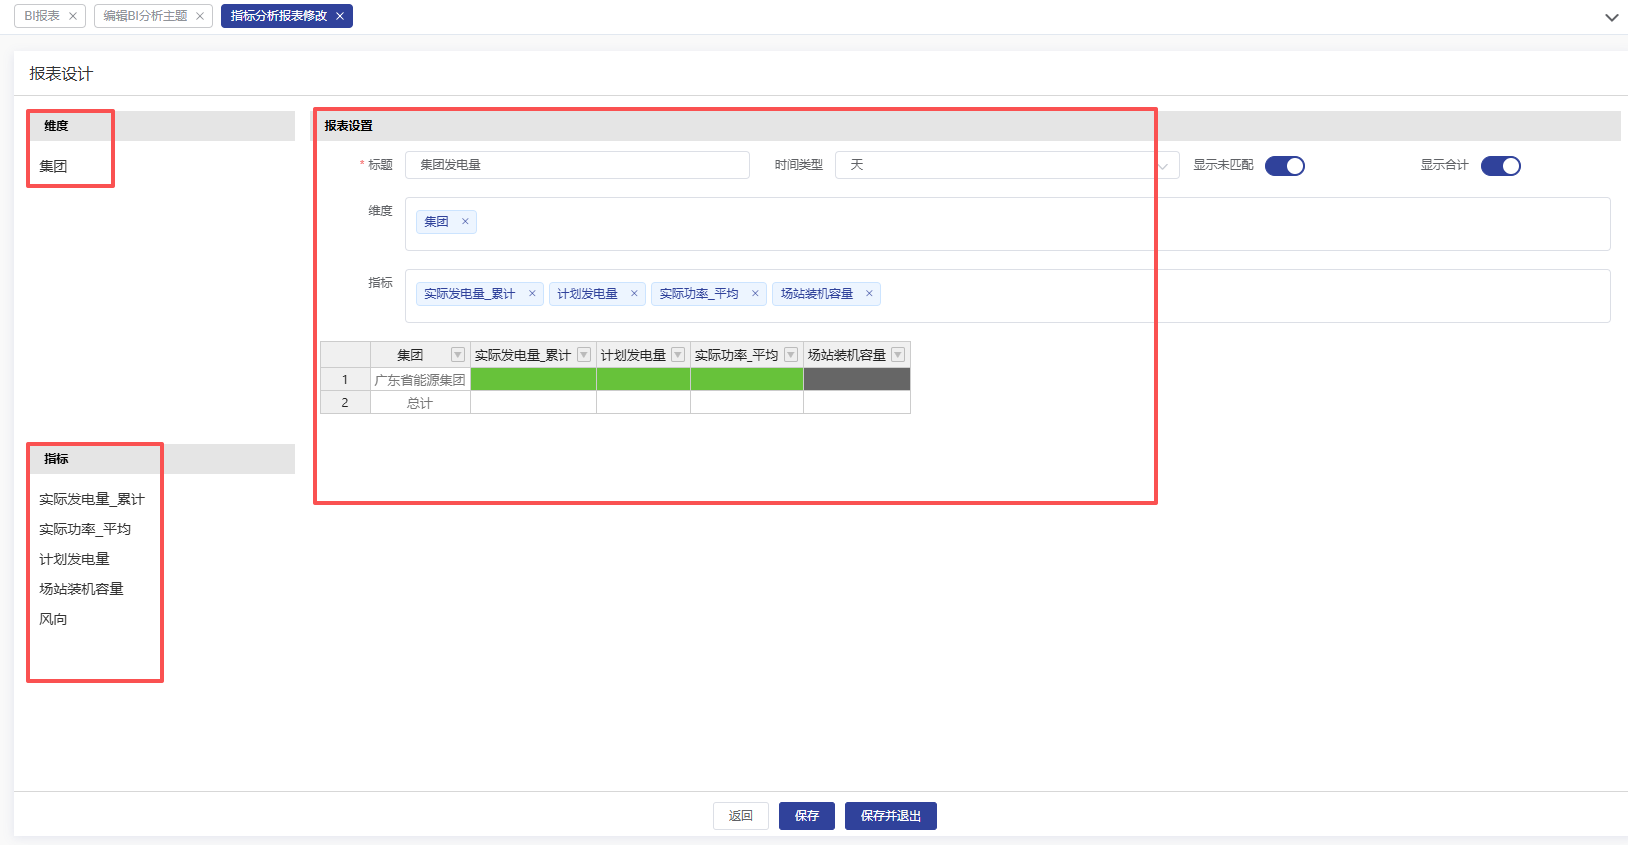This screenshot has height=845, width=1628.
Task: Toggle the 显示合计 switch
Action: click(1500, 166)
